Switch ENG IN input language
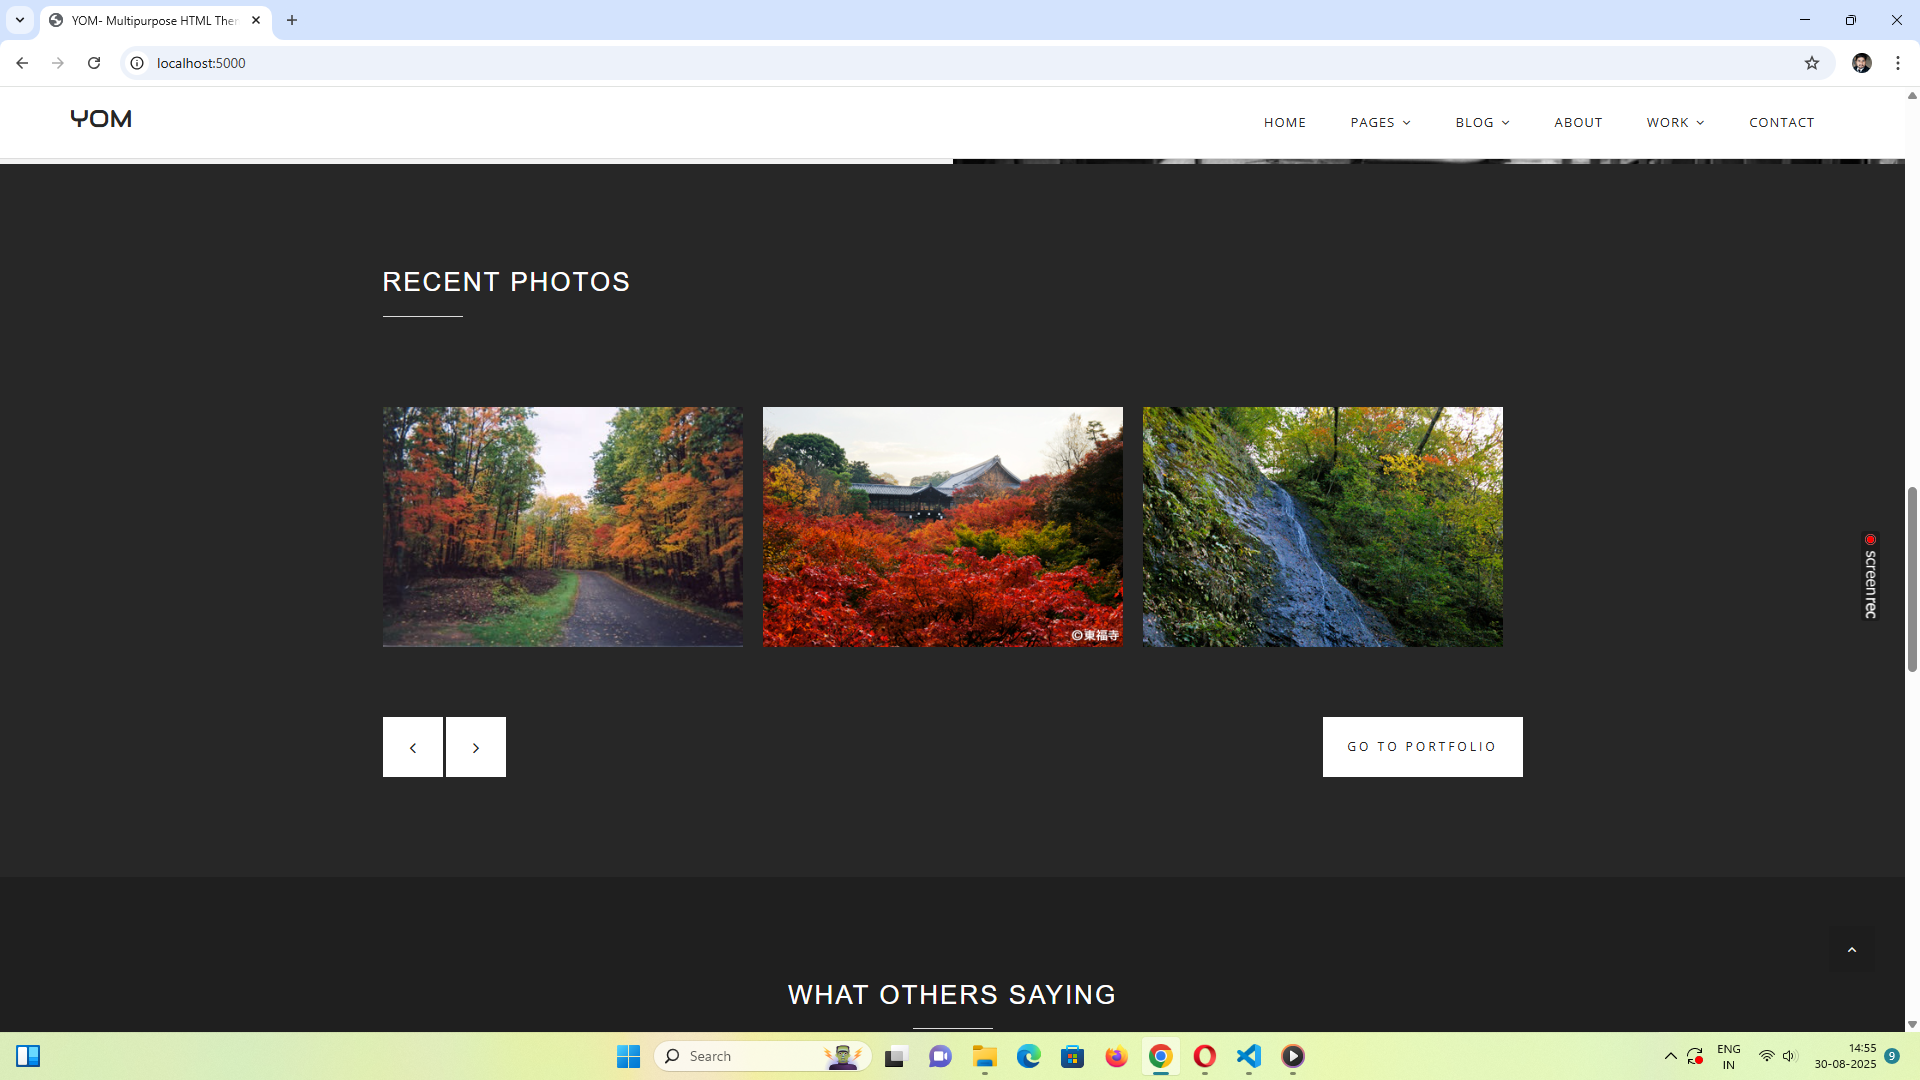This screenshot has height=1080, width=1920. coord(1728,1056)
